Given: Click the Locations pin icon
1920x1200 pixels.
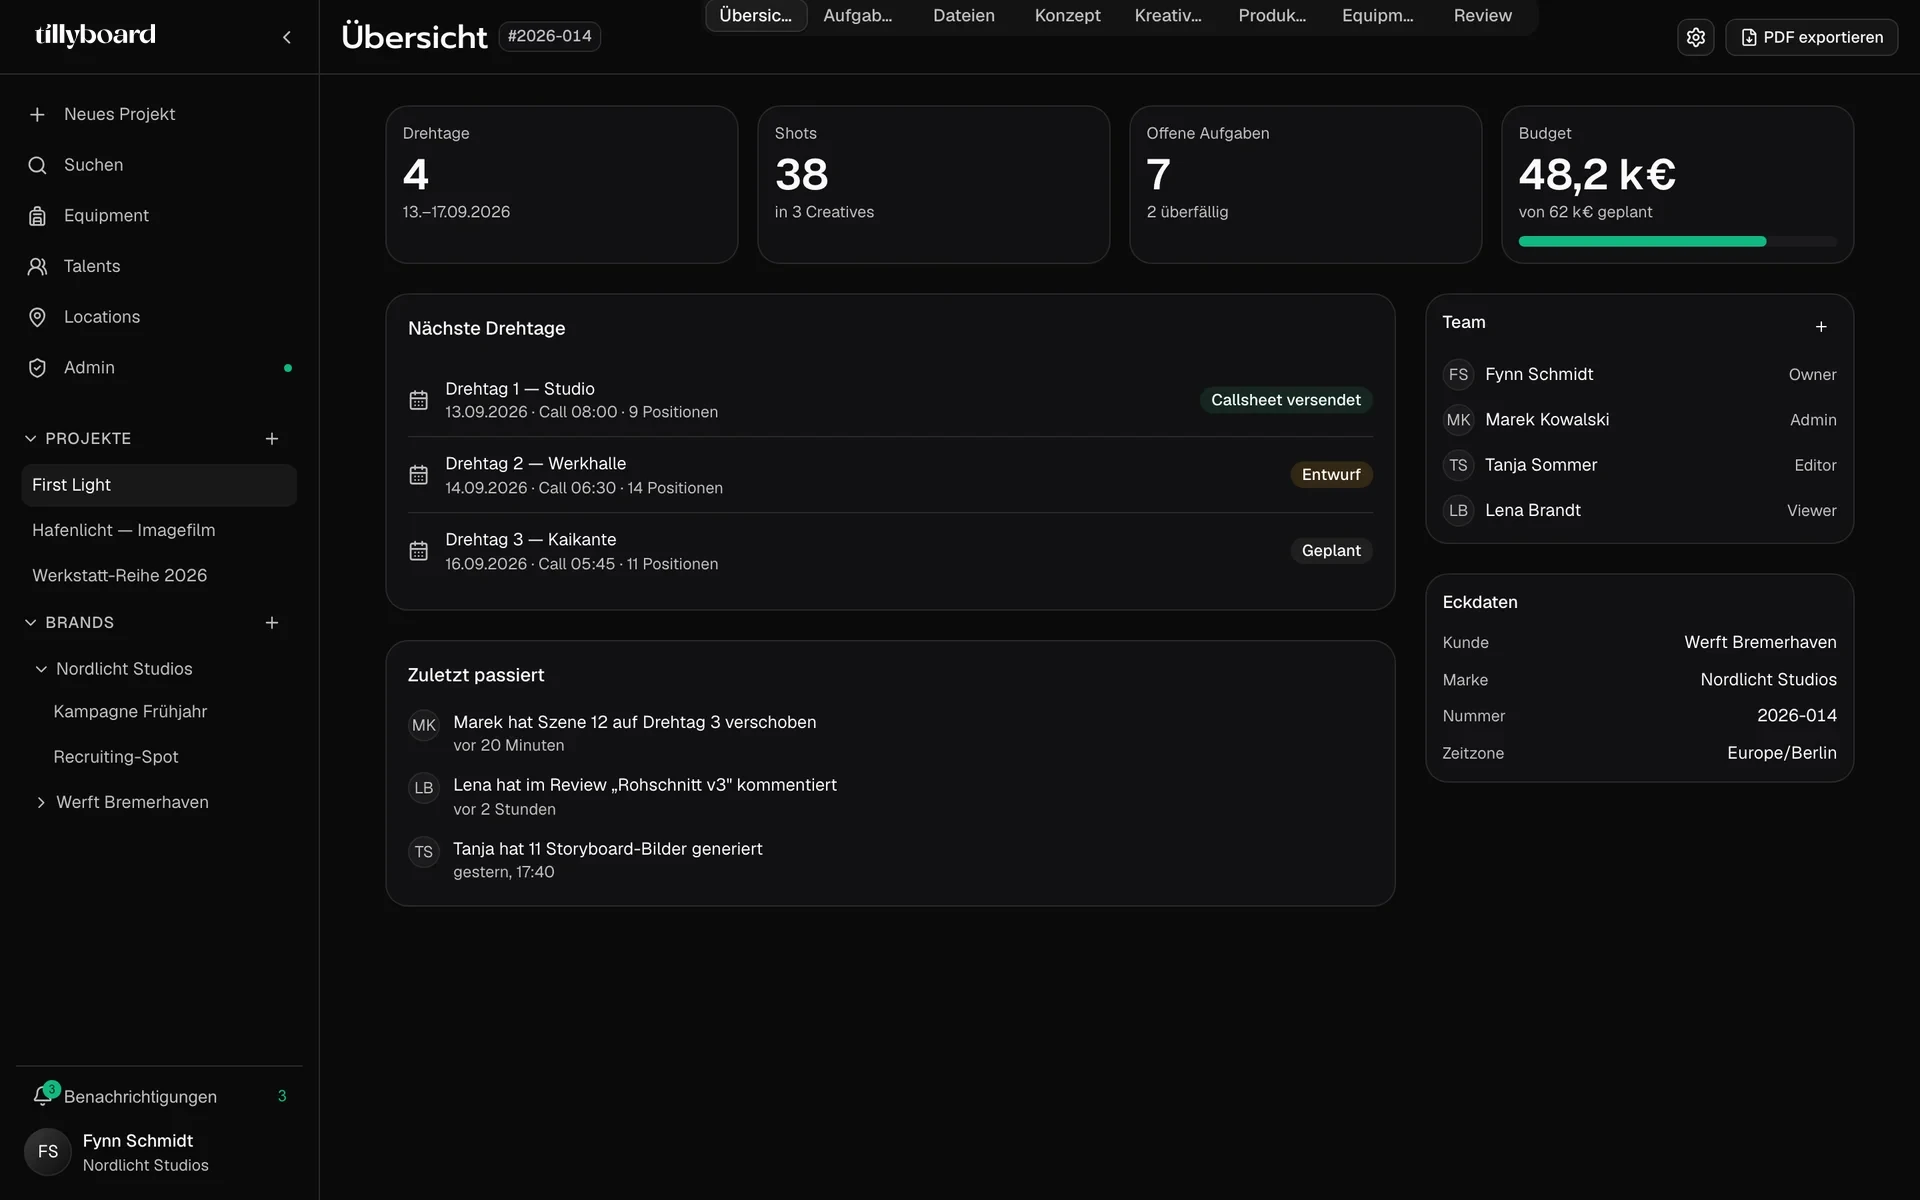Looking at the screenshot, I should coord(37,317).
